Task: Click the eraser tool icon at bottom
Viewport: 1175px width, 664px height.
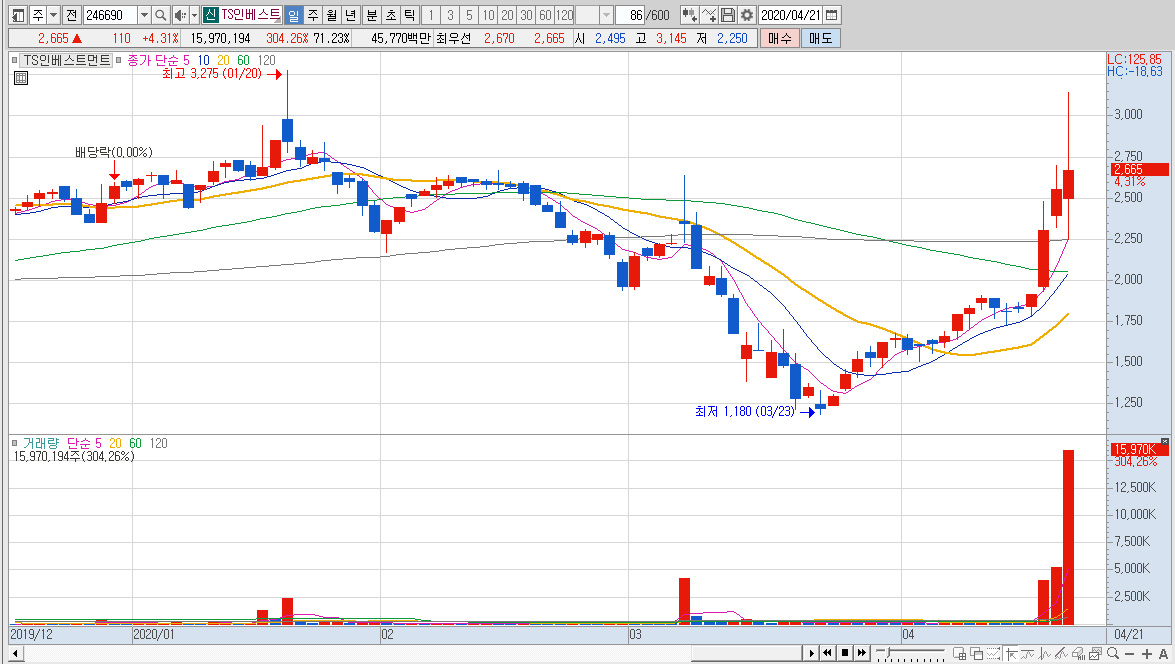Action: (1078, 654)
